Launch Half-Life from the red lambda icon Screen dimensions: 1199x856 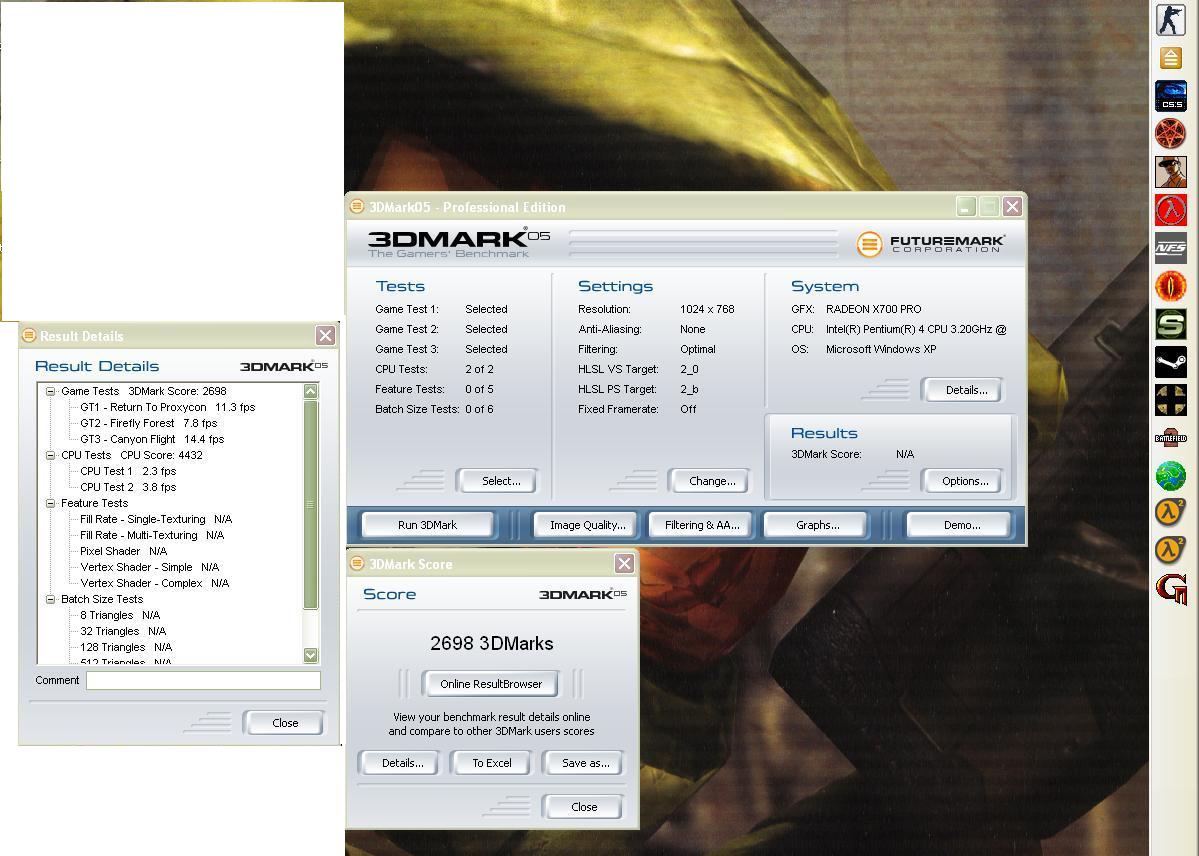click(x=1171, y=210)
